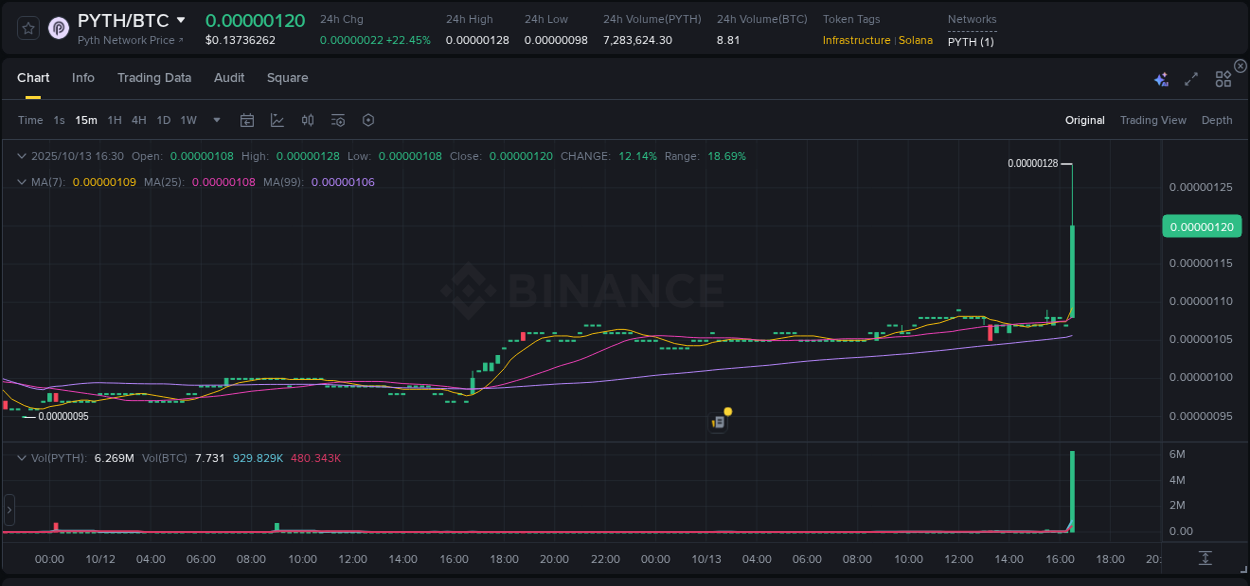Open the chart layout widgets icon
Viewport: 1250px width, 586px height.
pyautogui.click(x=1223, y=78)
